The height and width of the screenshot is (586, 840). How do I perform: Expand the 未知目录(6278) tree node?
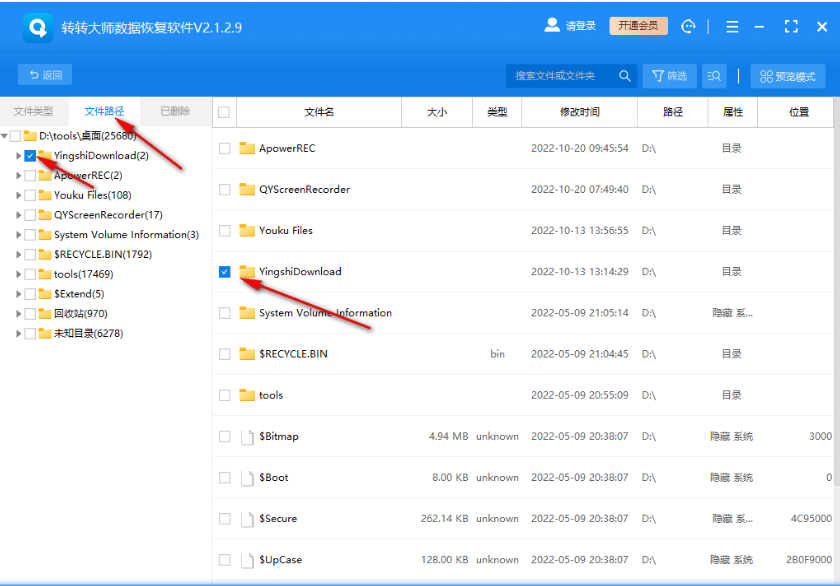(x=18, y=333)
